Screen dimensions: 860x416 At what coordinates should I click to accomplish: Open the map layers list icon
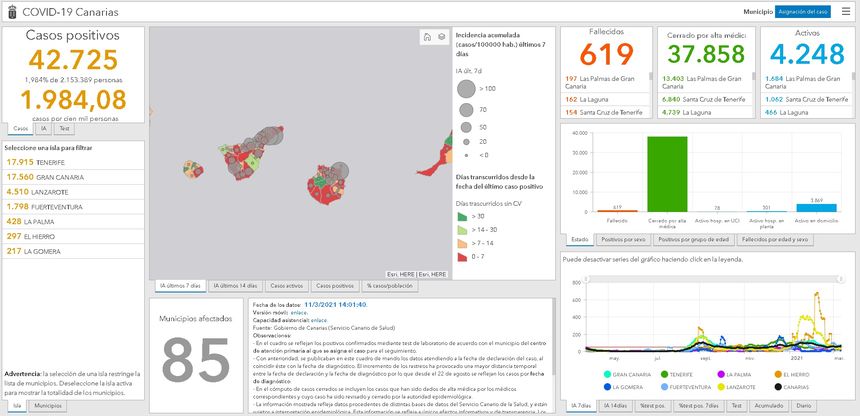(441, 37)
